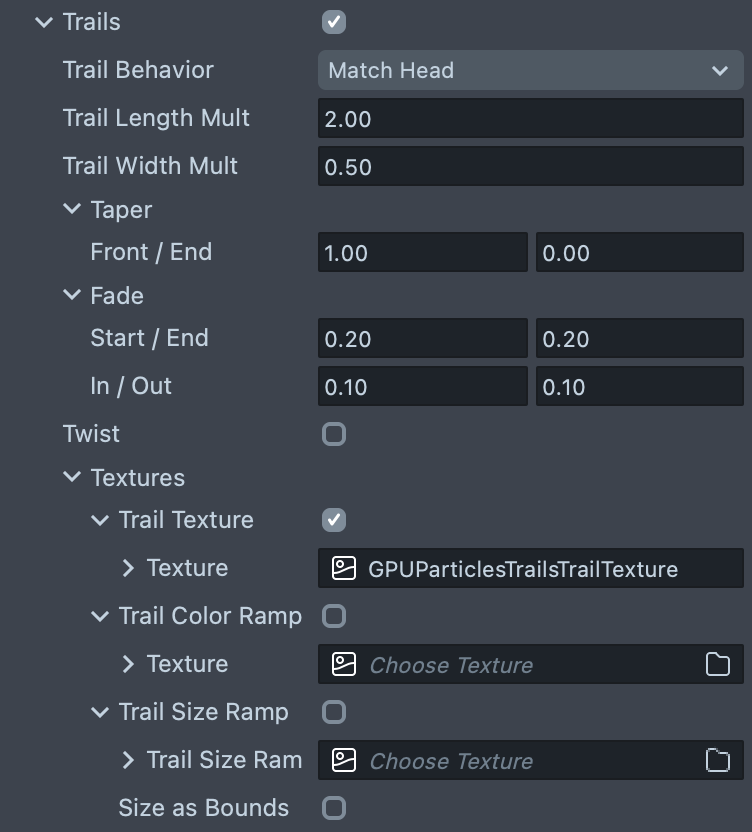The width and height of the screenshot is (752, 832).
Task: Open the Trail Behavior dropdown
Action: 530,70
